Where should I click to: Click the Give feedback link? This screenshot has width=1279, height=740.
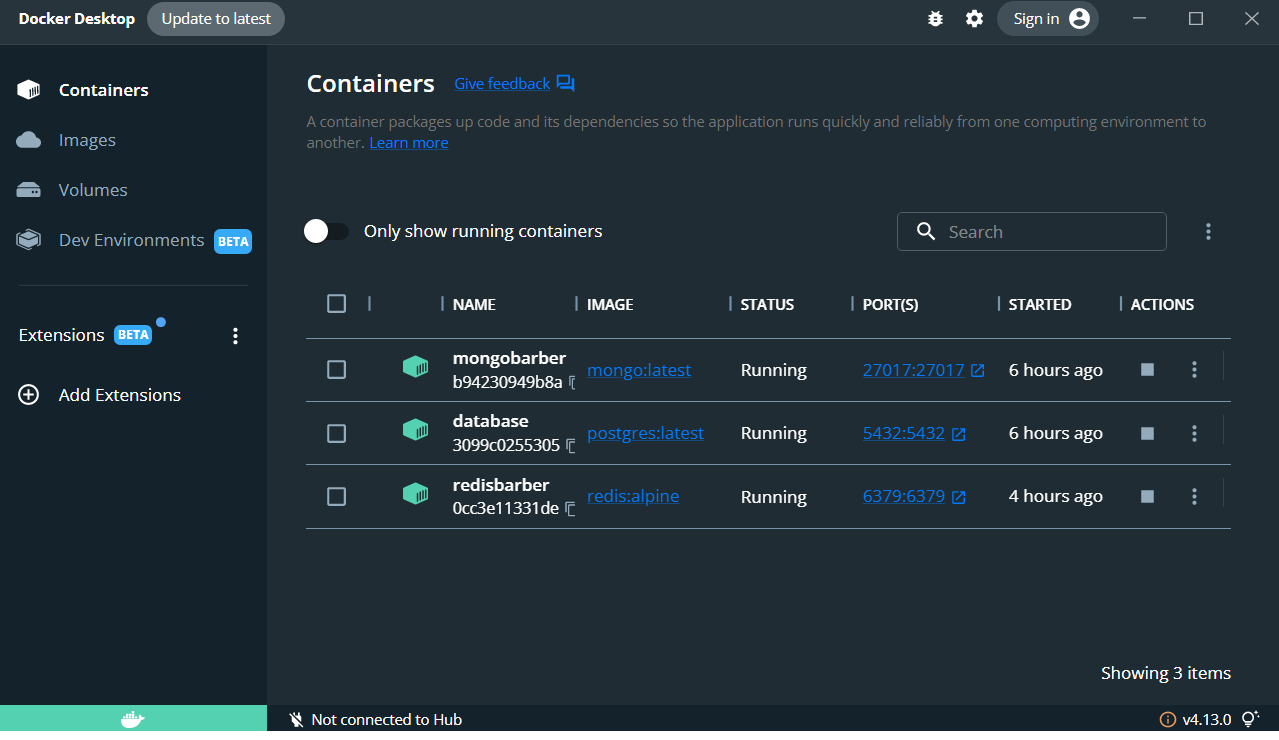pyautogui.click(x=501, y=83)
